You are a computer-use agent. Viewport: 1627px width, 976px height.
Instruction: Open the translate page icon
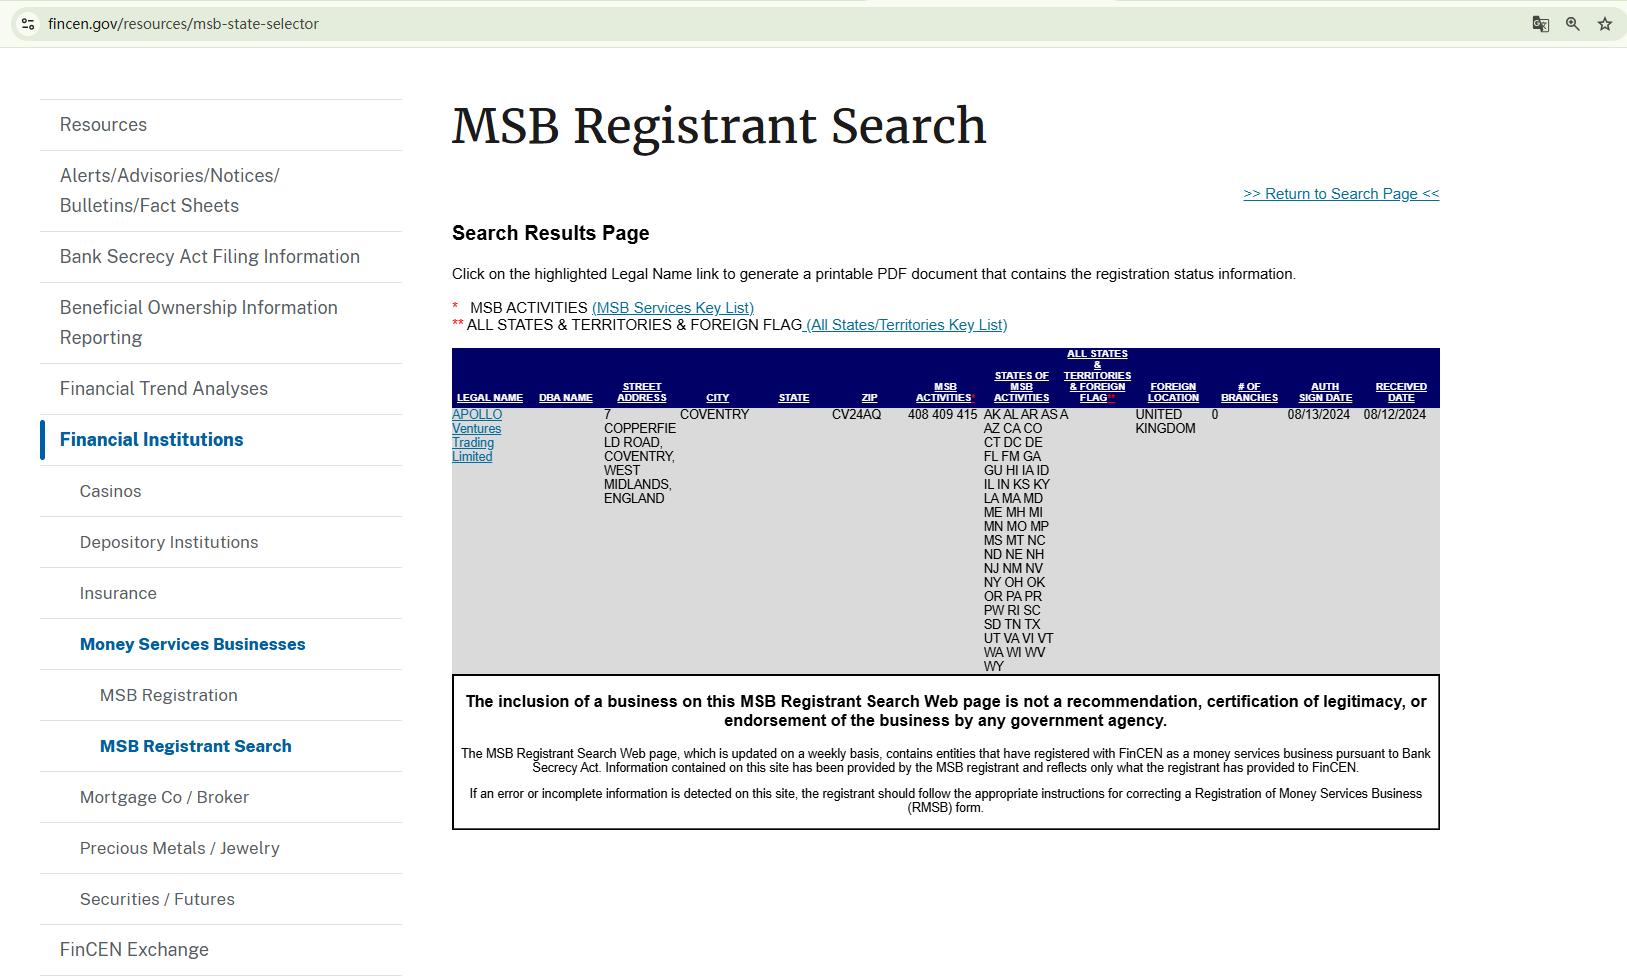1541,24
